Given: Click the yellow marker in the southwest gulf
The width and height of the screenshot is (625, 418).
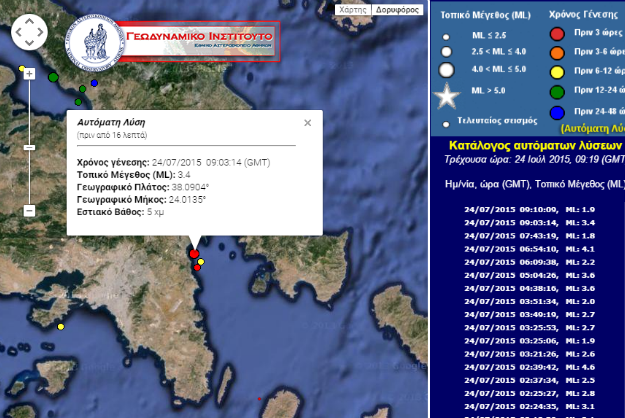Looking at the screenshot, I should coord(61,327).
